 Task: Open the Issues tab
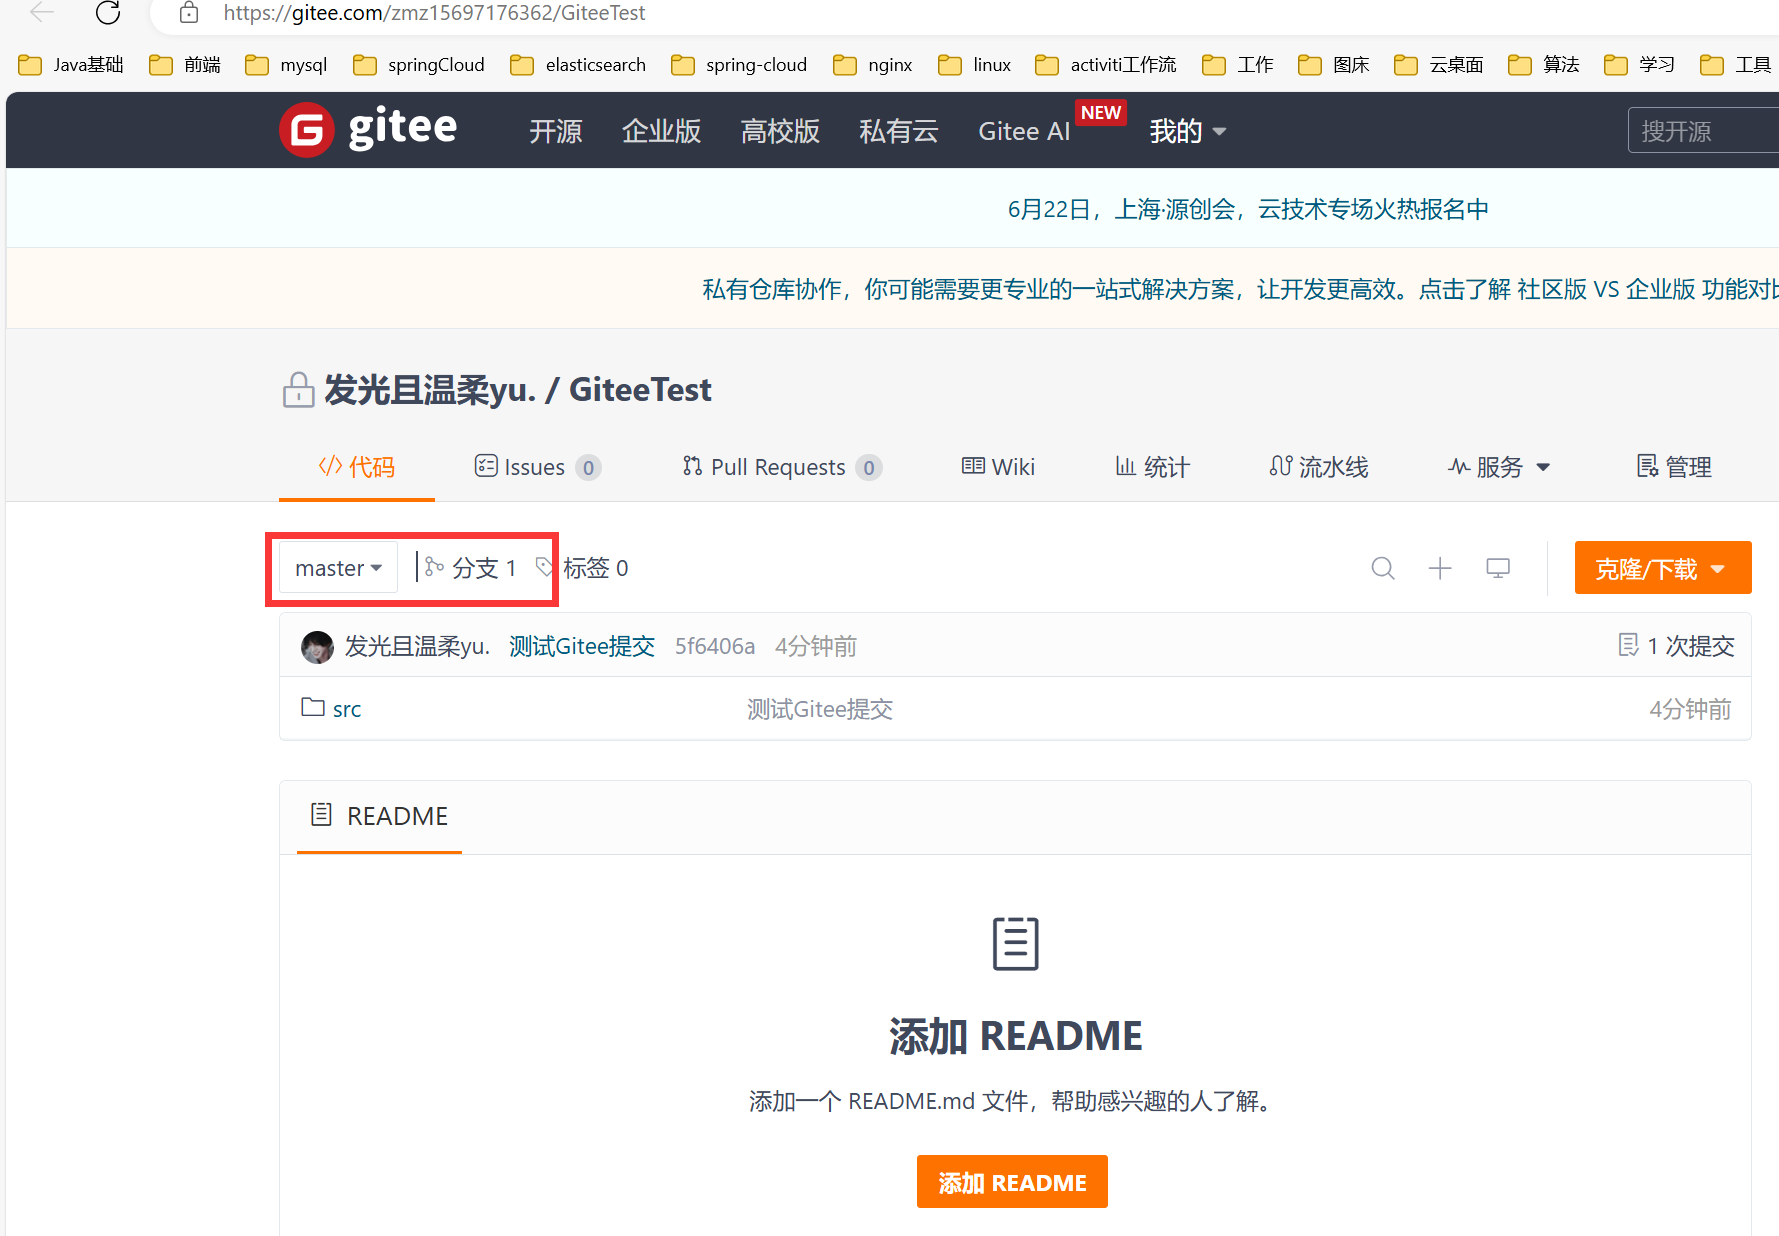click(537, 467)
